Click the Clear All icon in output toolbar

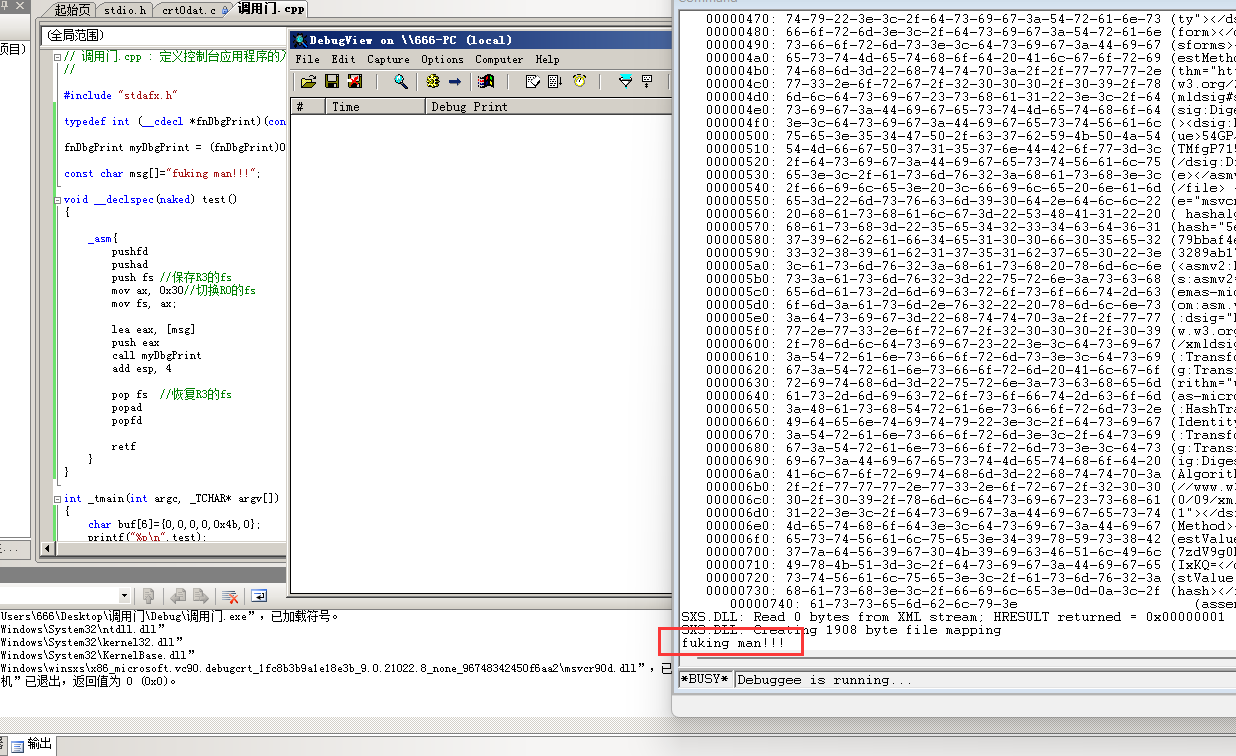pyautogui.click(x=229, y=596)
